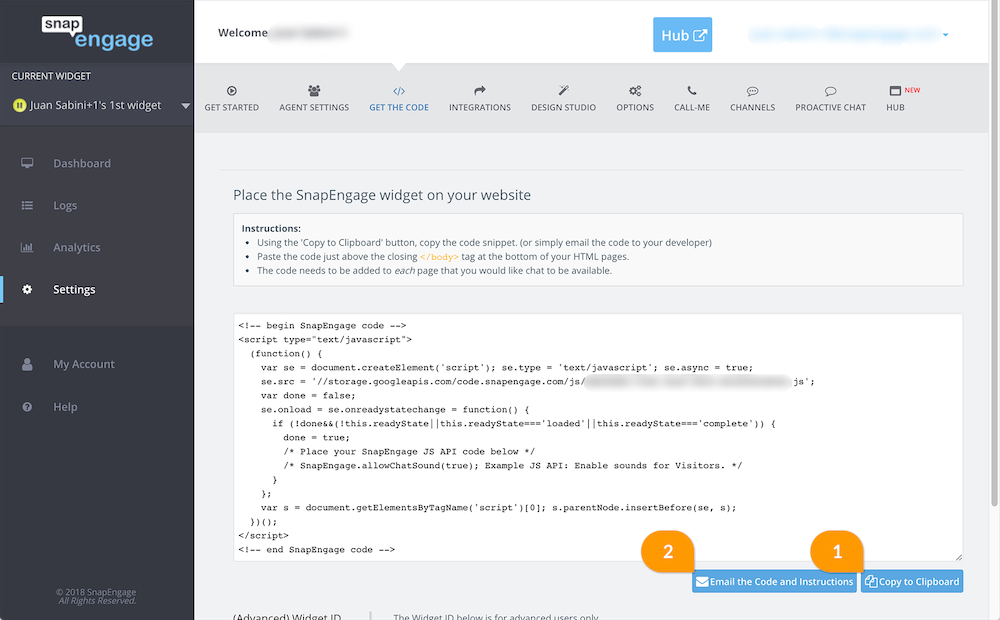Image resolution: width=1000 pixels, height=620 pixels.
Task: Click the Integrations share arrow icon
Action: click(480, 91)
